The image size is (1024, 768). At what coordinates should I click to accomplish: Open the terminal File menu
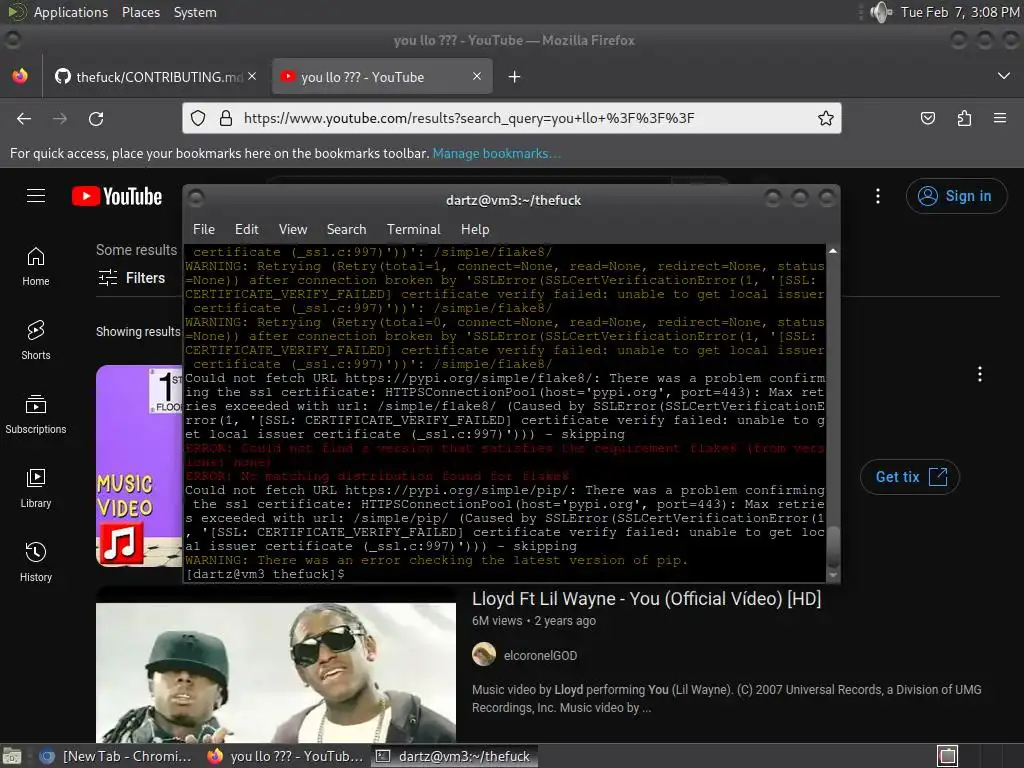(x=204, y=229)
